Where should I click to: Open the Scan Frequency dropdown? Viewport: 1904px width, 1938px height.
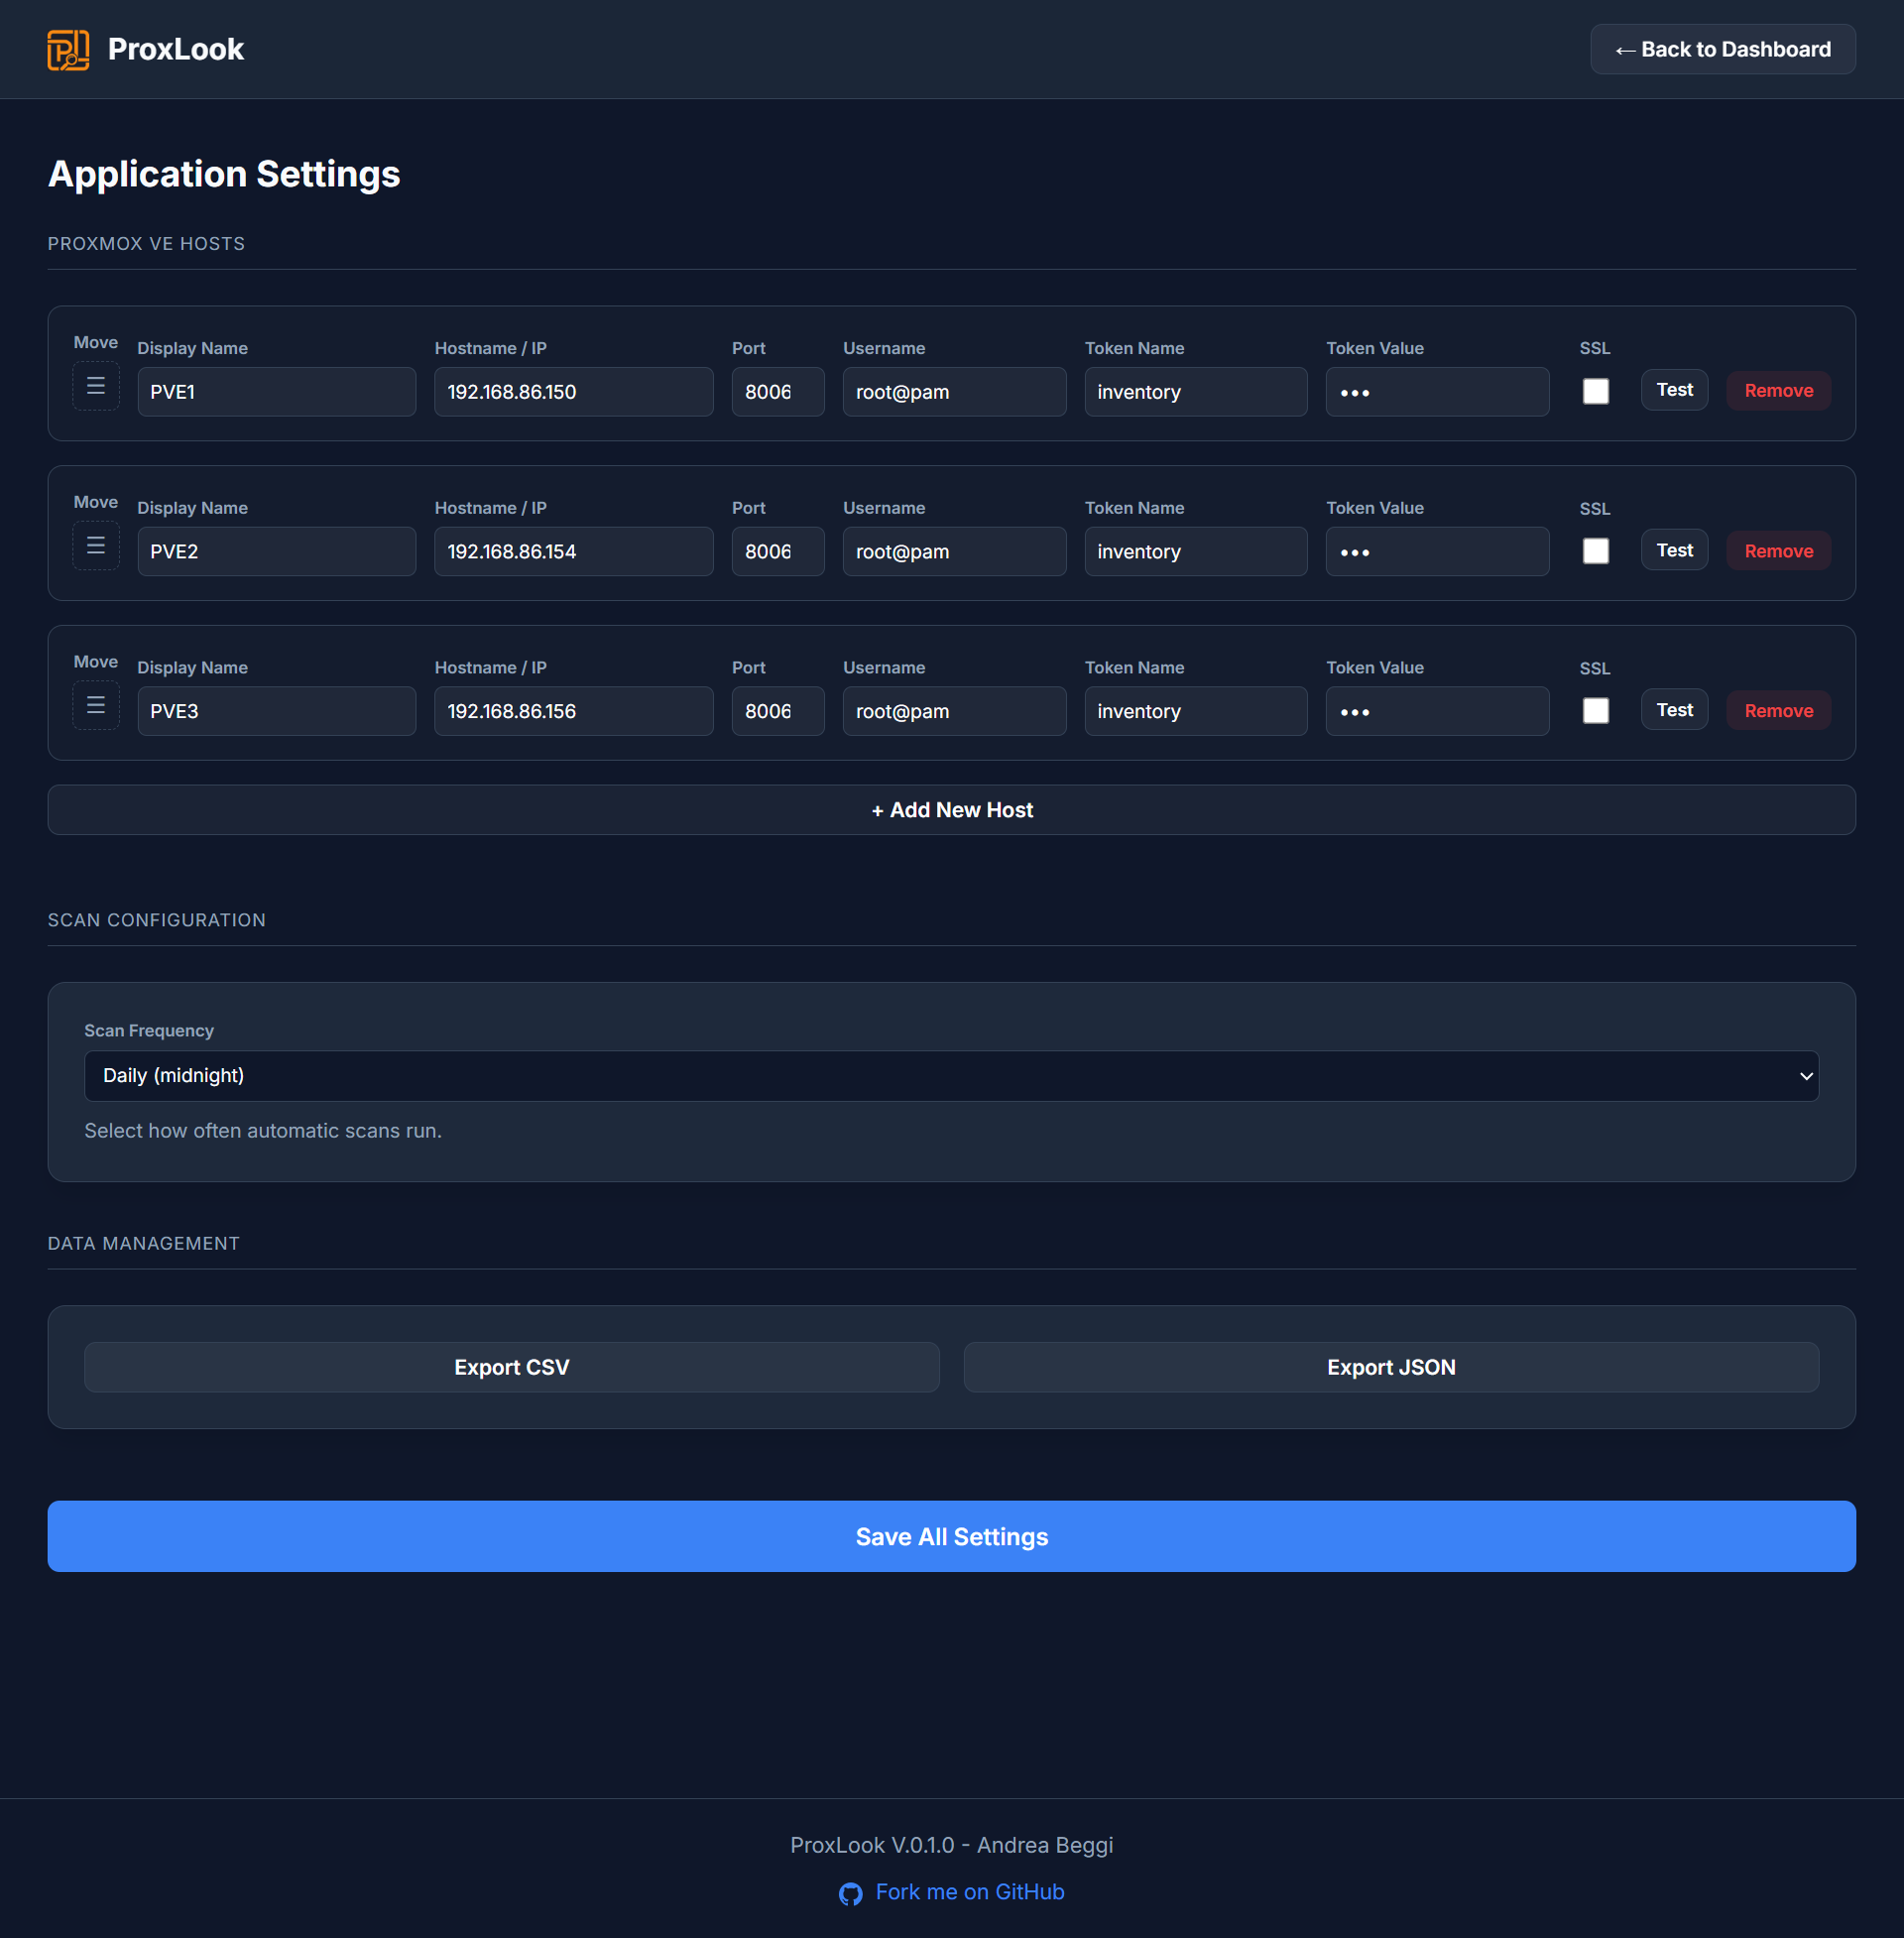click(951, 1076)
